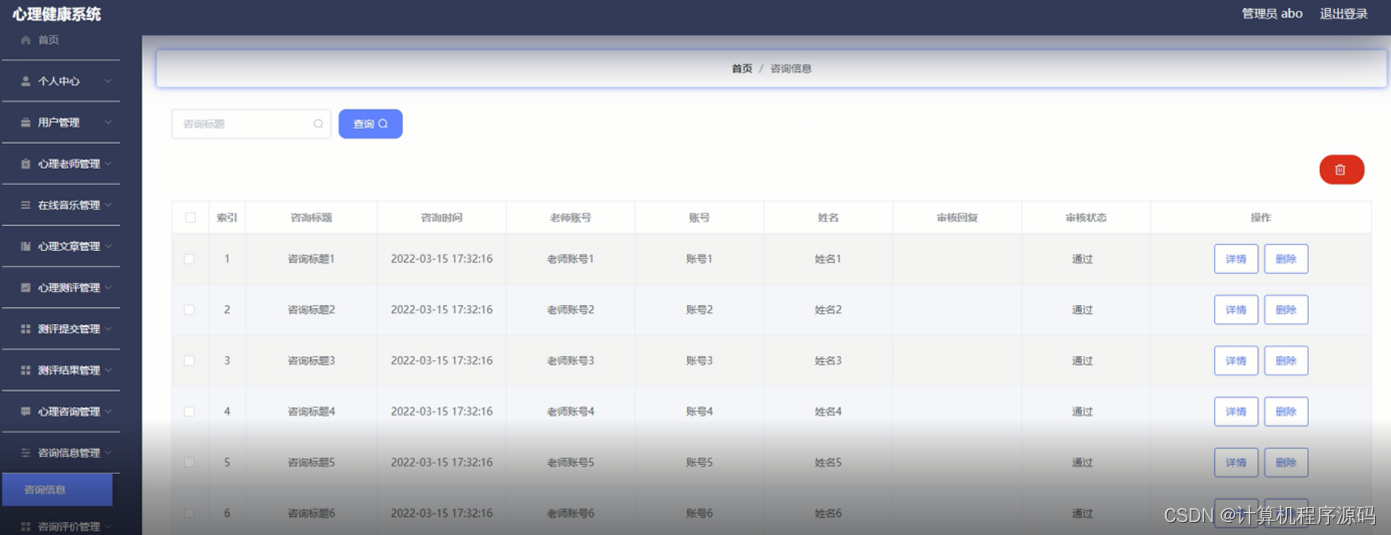Image resolution: width=1391 pixels, height=535 pixels.
Task: Click the chat icon for 心理咨询管理
Action: tap(26, 411)
